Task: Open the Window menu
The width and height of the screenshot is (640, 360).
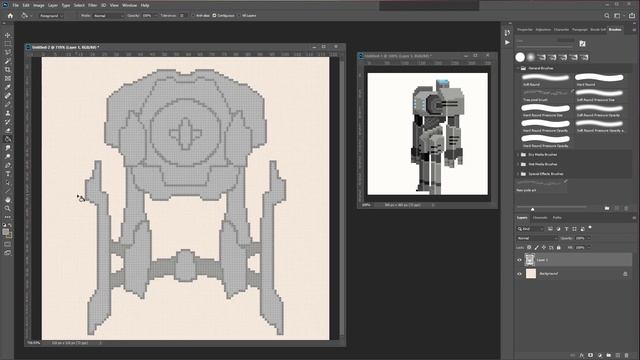Action: click(x=129, y=5)
